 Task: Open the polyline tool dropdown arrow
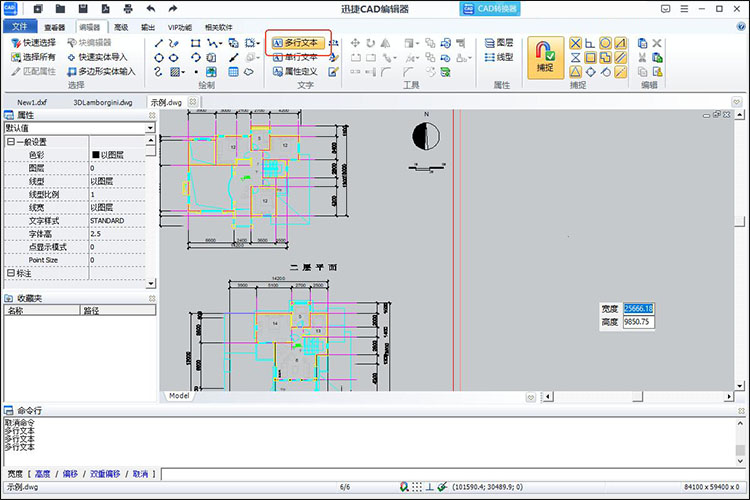click(x=221, y=44)
